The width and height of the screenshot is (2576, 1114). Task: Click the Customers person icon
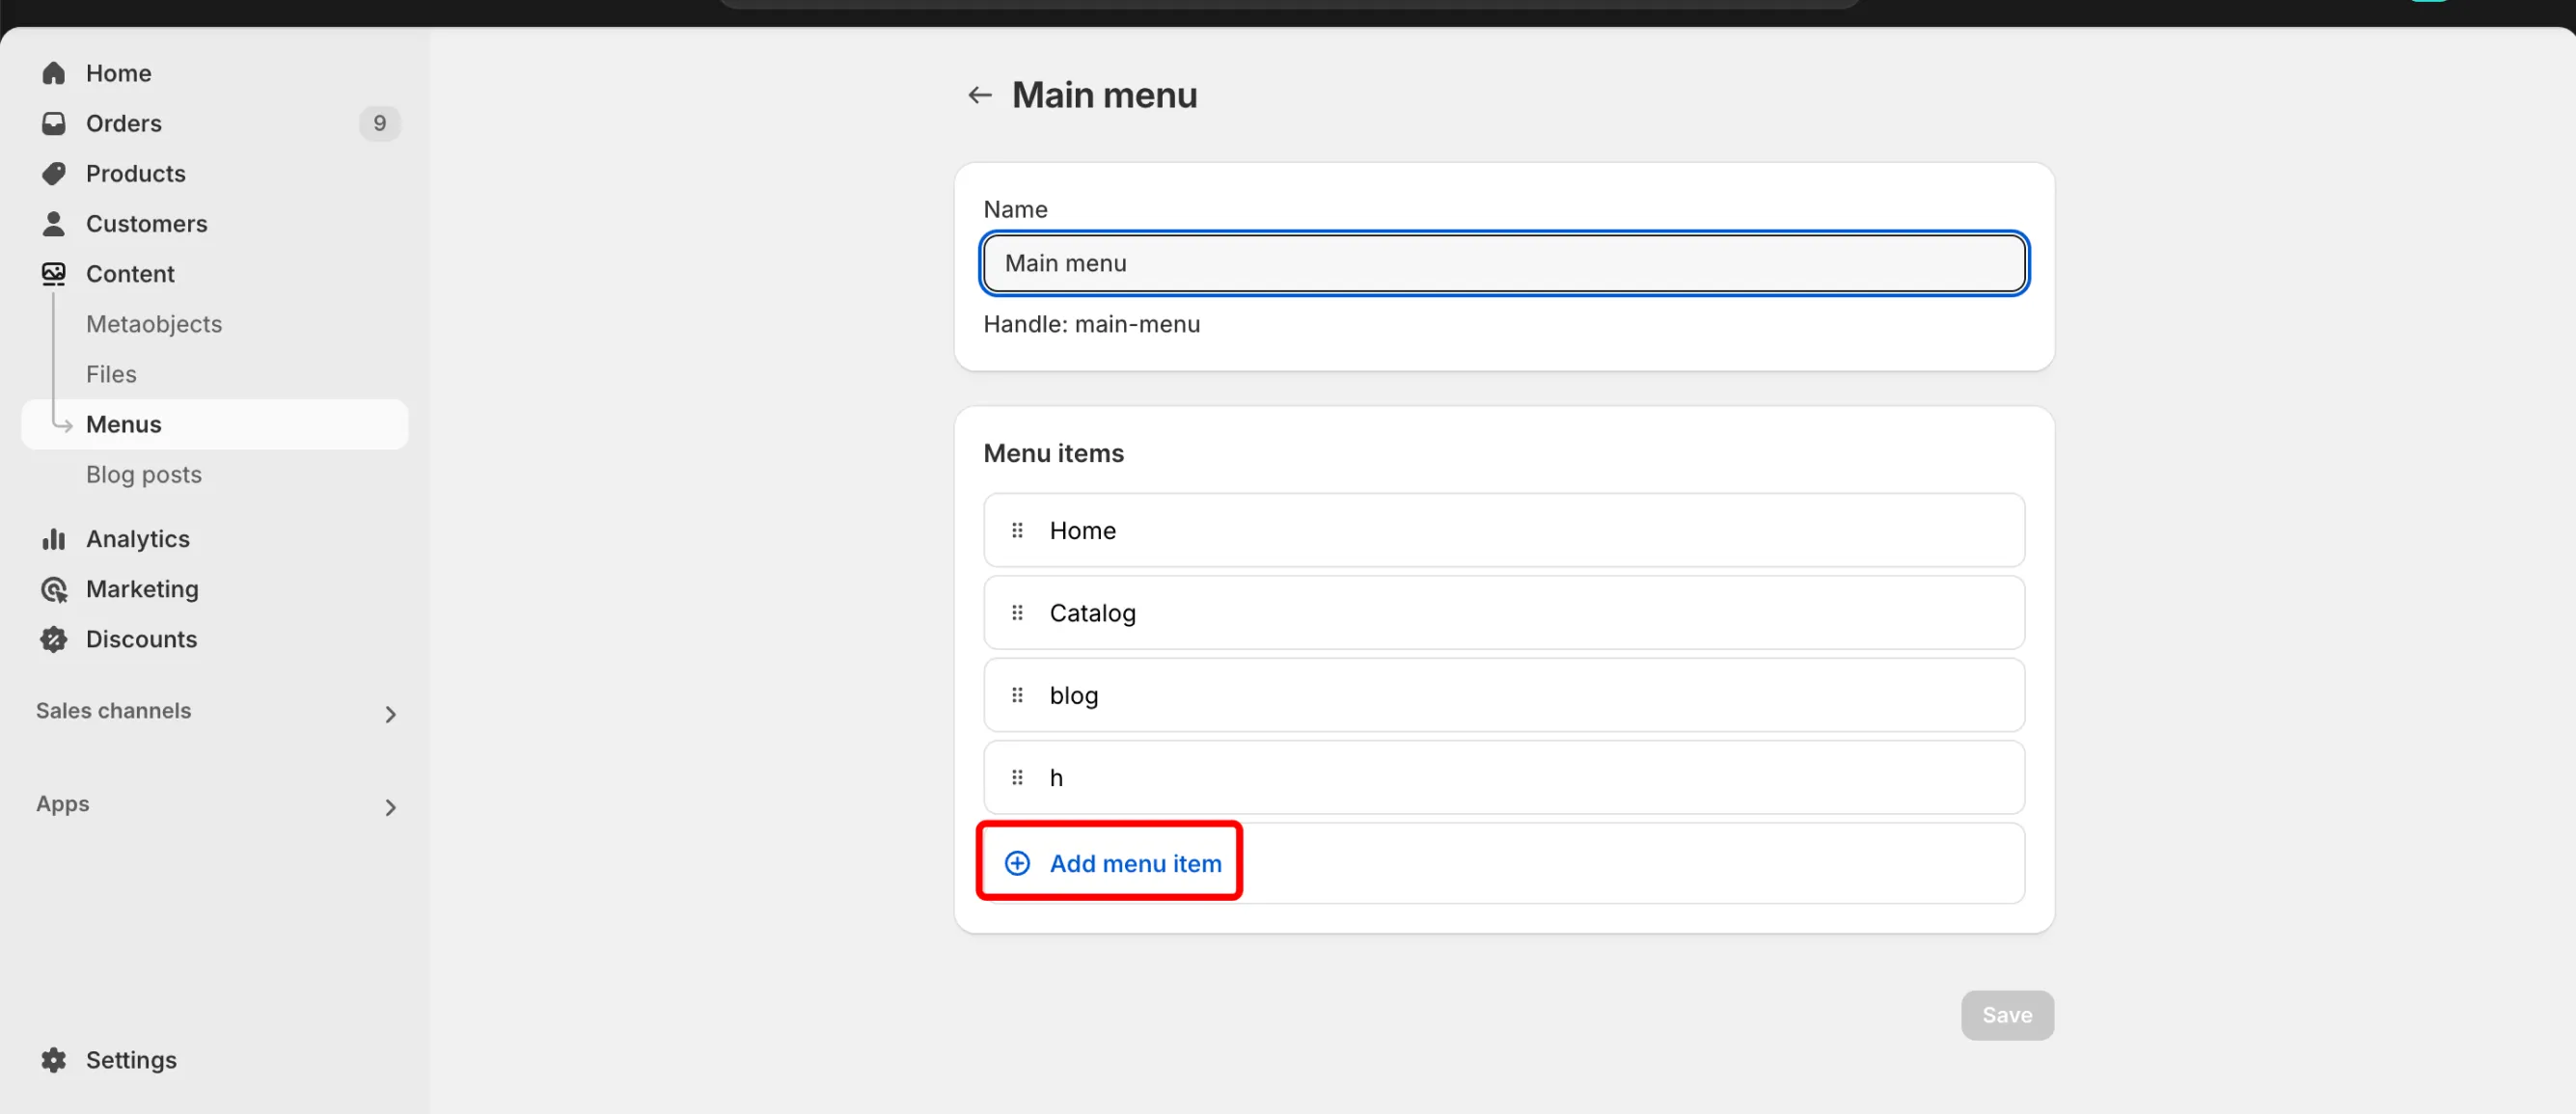coord(54,223)
